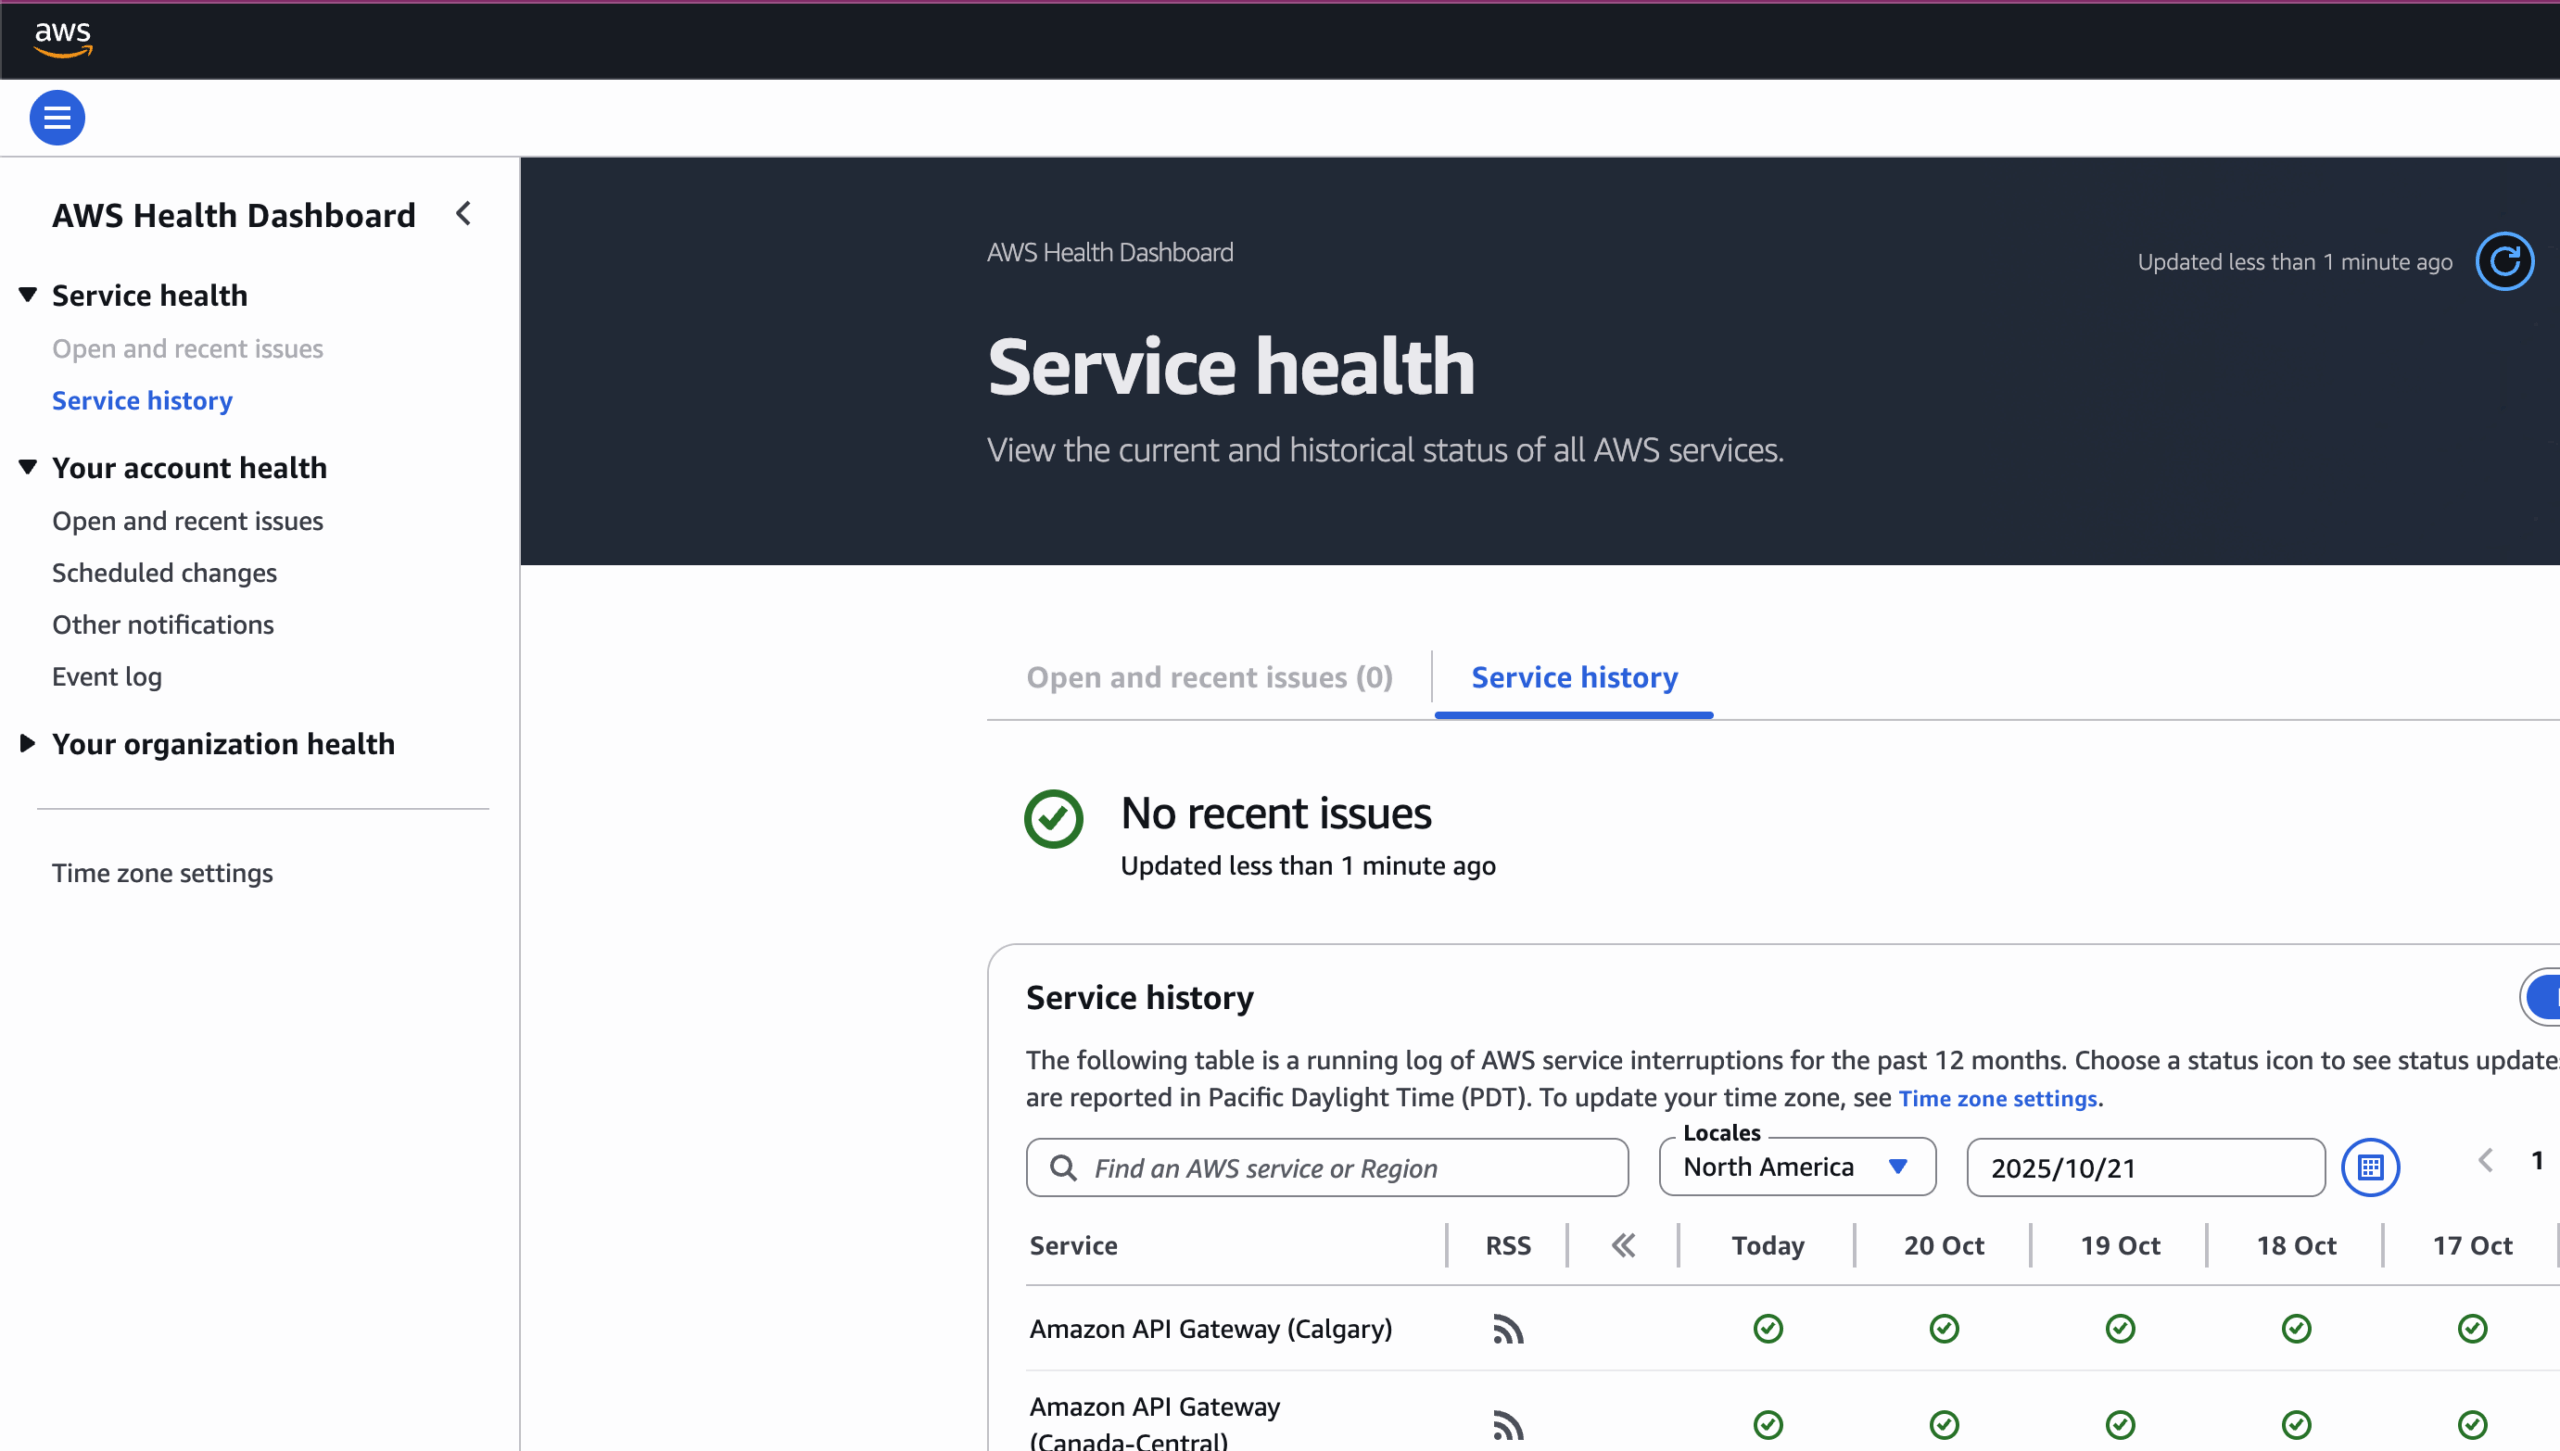Click RSS feed icon for API Gateway (Calgary)

(1508, 1329)
